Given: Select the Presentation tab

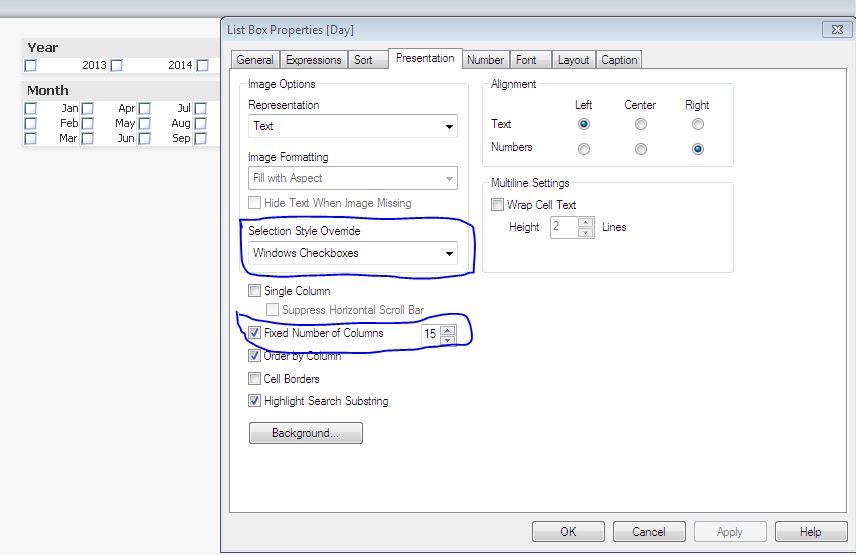Looking at the screenshot, I should click(425, 58).
